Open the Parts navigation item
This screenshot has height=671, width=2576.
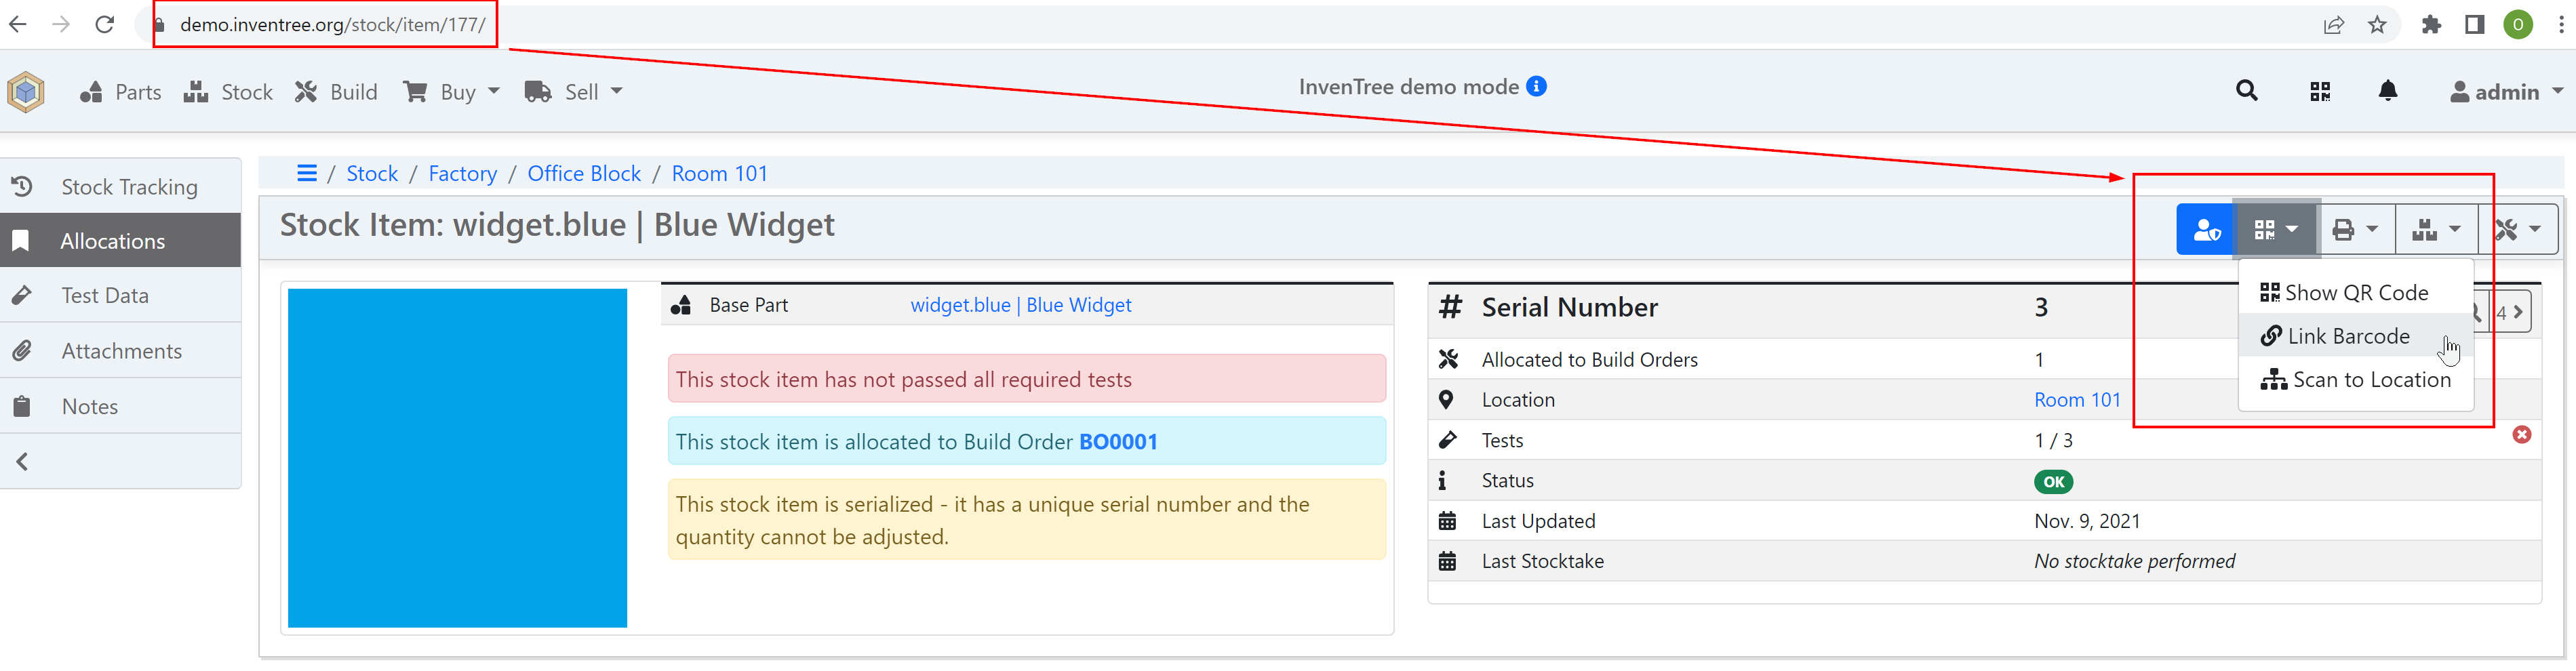(x=120, y=92)
